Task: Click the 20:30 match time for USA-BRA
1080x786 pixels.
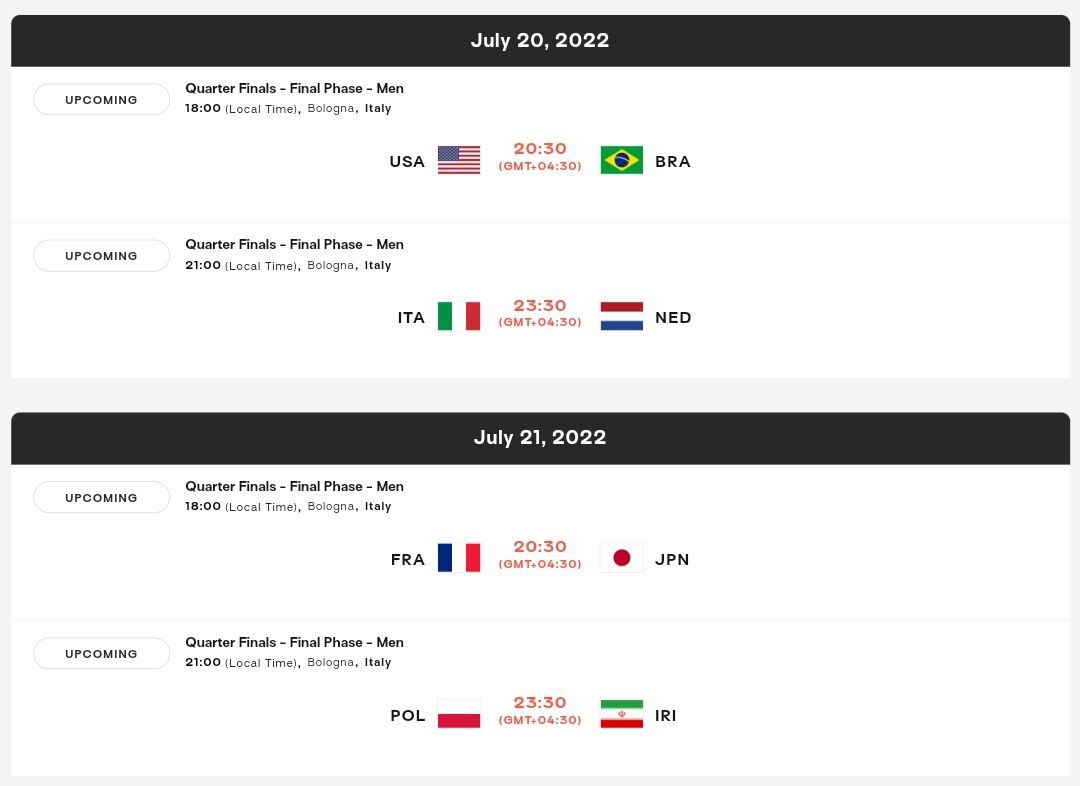Action: pos(540,149)
